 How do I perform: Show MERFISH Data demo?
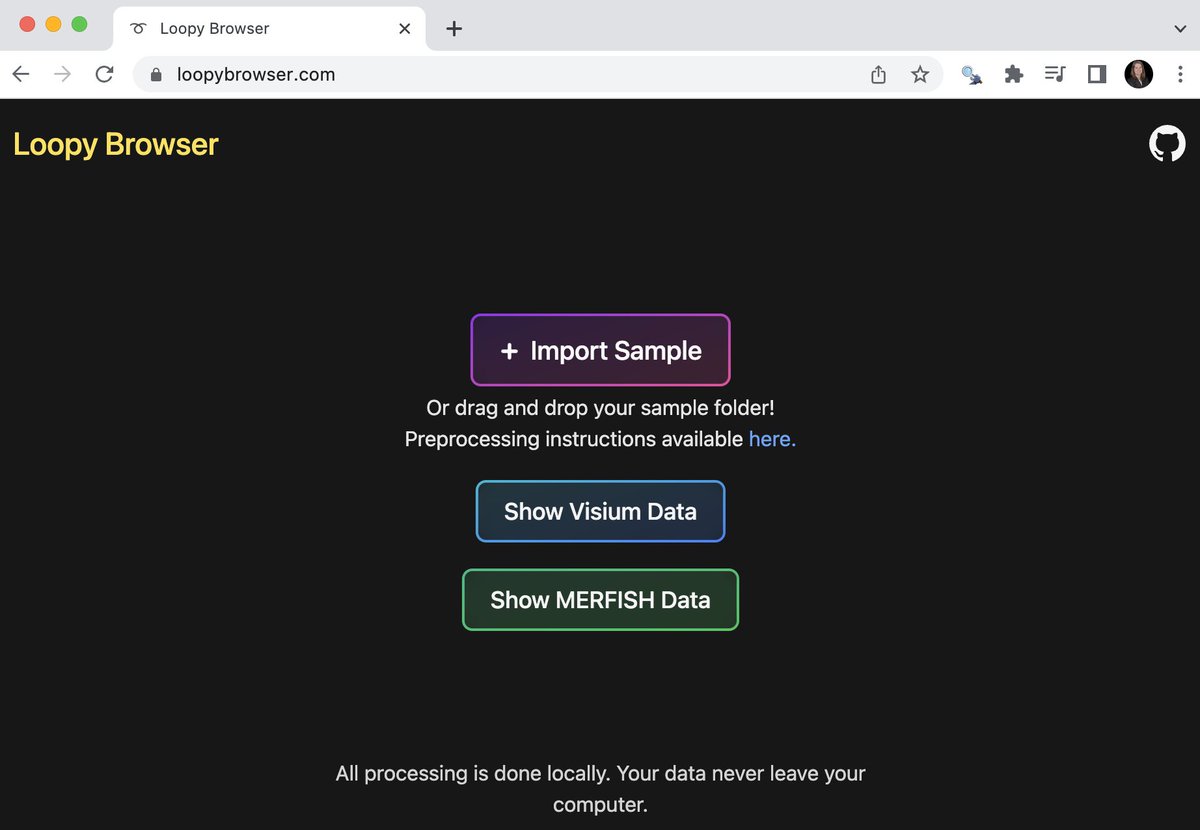(x=600, y=600)
